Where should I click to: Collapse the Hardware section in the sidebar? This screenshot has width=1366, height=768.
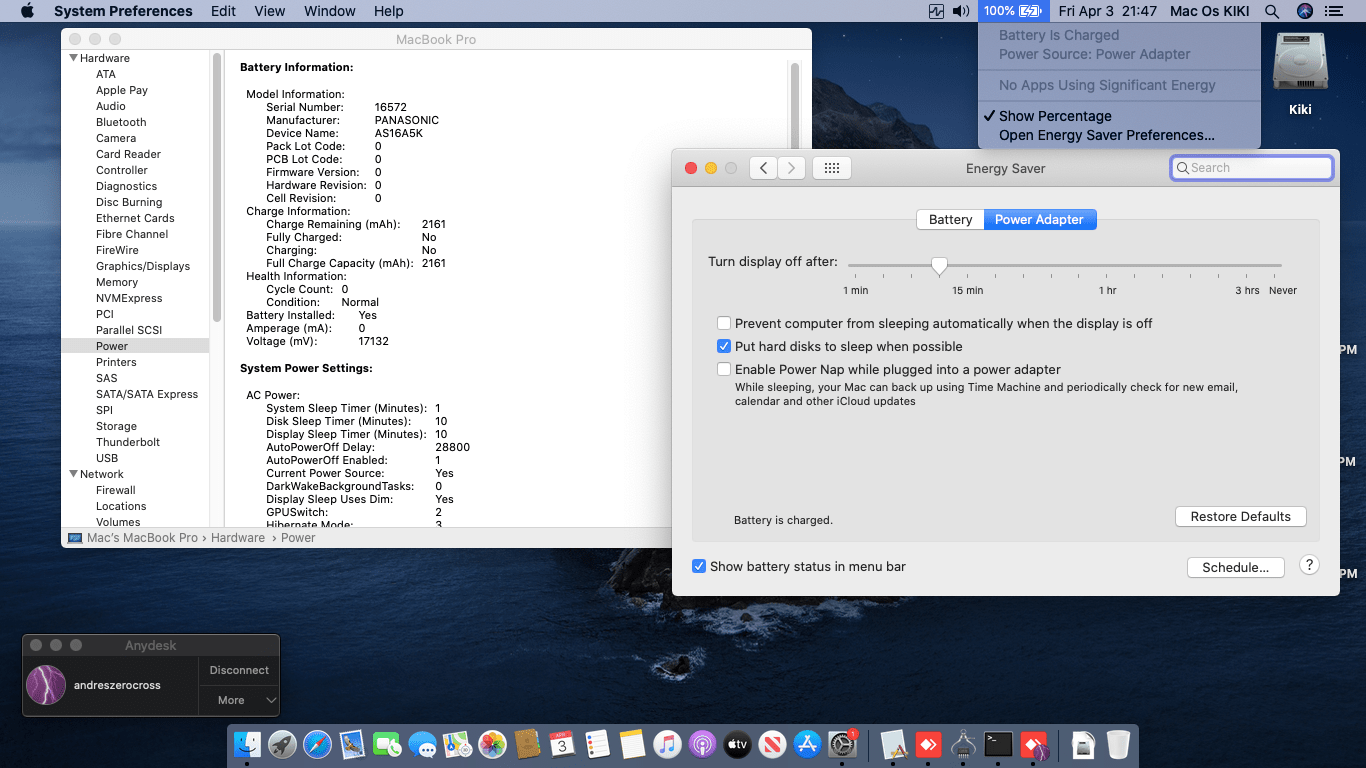coord(72,58)
